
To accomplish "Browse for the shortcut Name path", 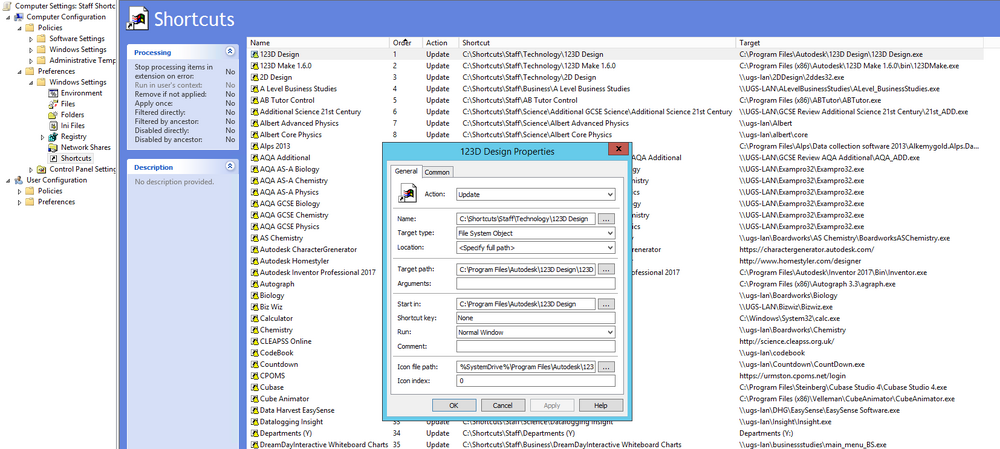I will (607, 219).
